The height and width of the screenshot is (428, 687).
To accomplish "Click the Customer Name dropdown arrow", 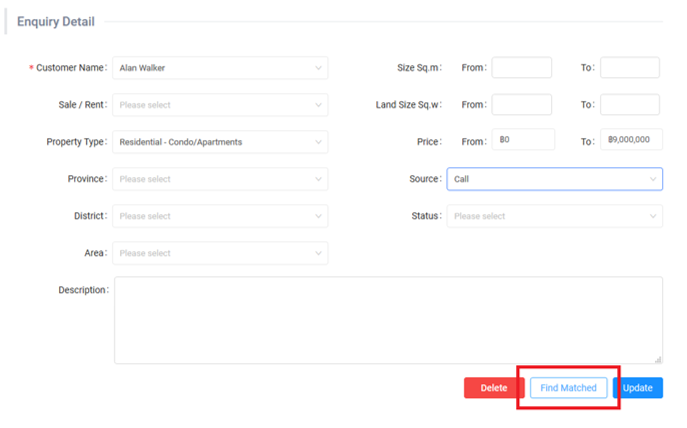I will coord(318,68).
